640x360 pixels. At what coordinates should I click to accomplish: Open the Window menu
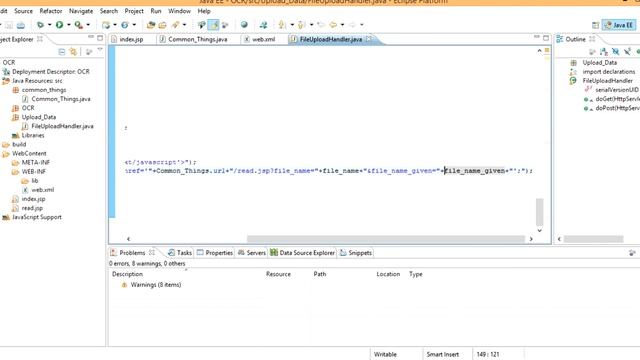[180, 11]
